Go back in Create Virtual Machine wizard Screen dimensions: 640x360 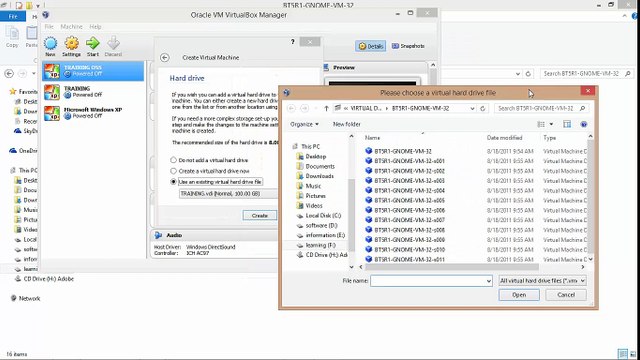click(164, 58)
